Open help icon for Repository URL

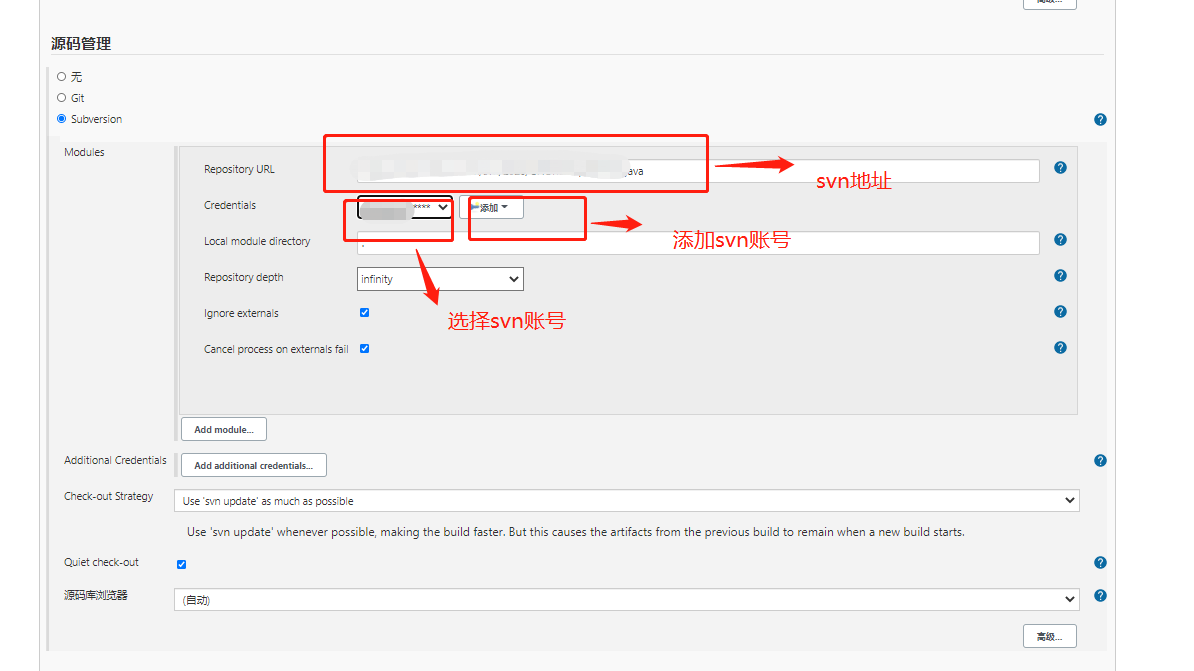click(1060, 168)
